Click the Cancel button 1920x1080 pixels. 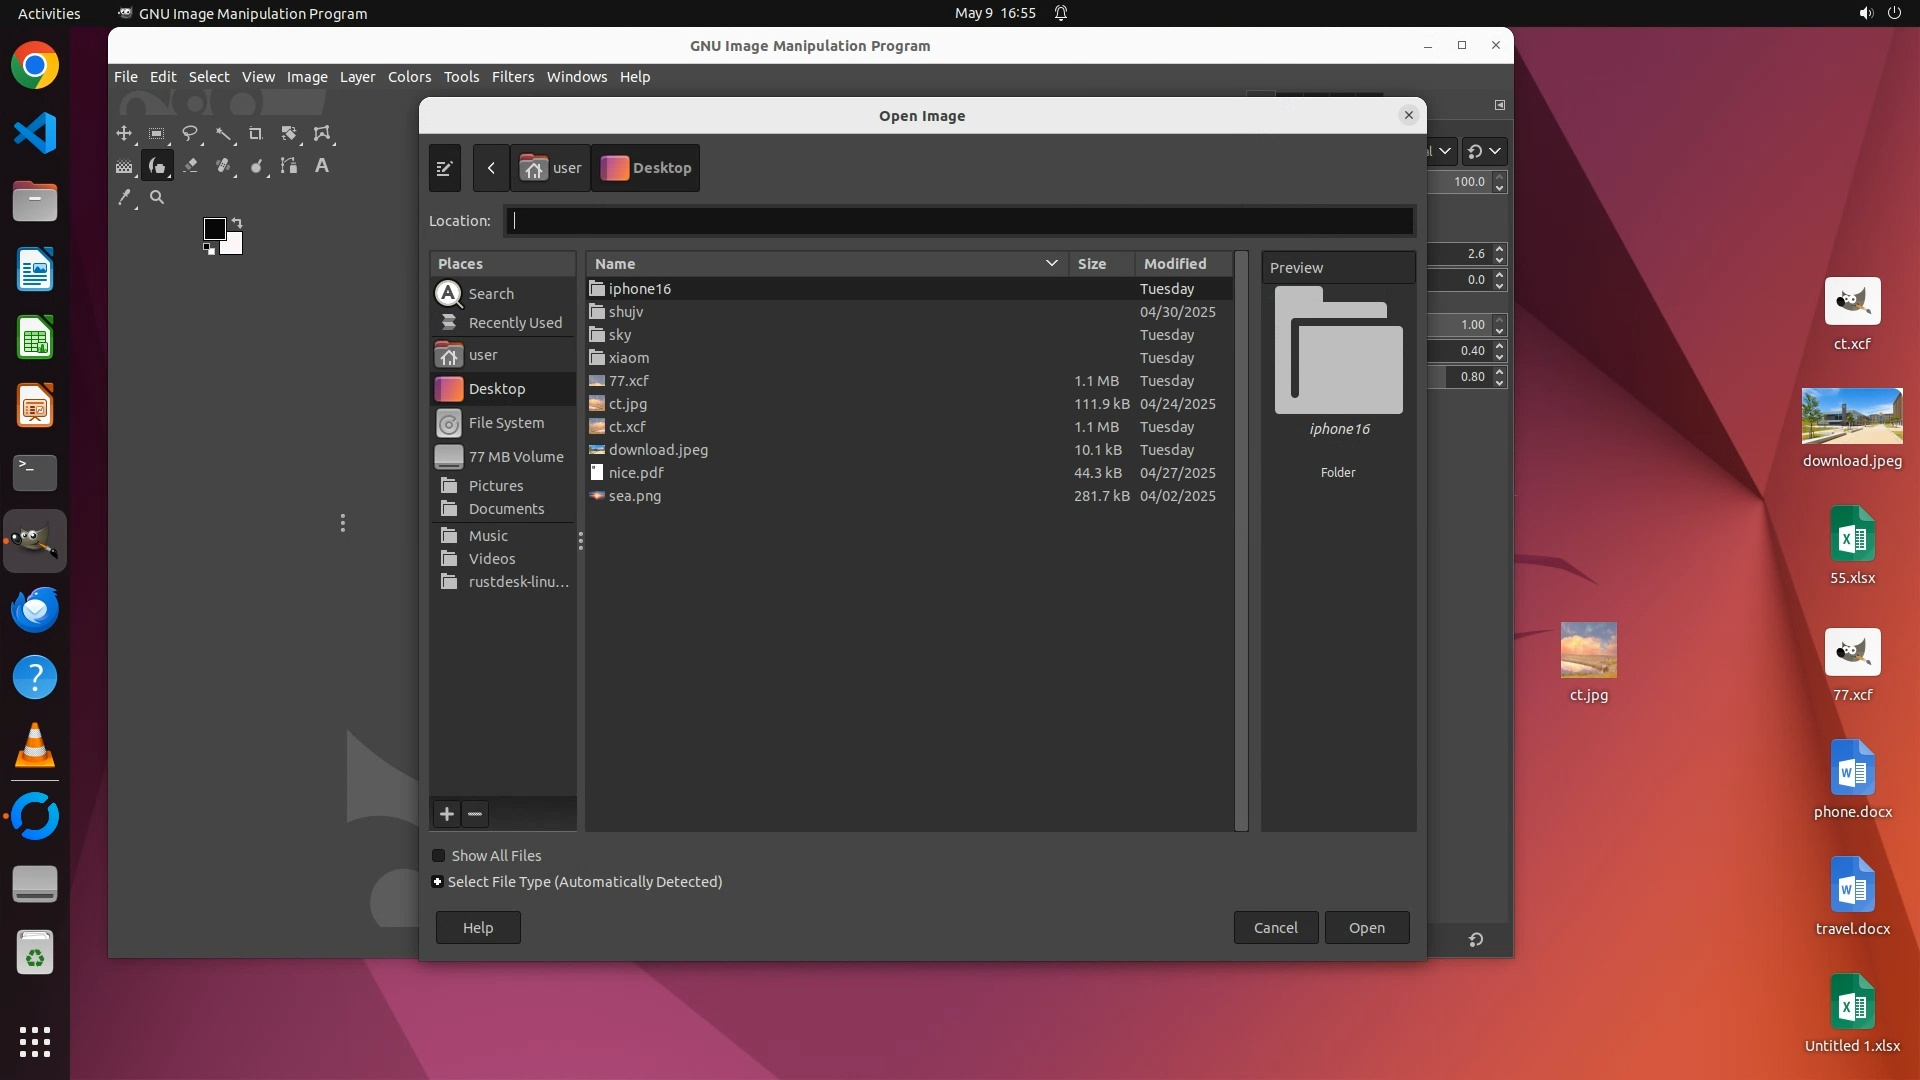coord(1275,928)
